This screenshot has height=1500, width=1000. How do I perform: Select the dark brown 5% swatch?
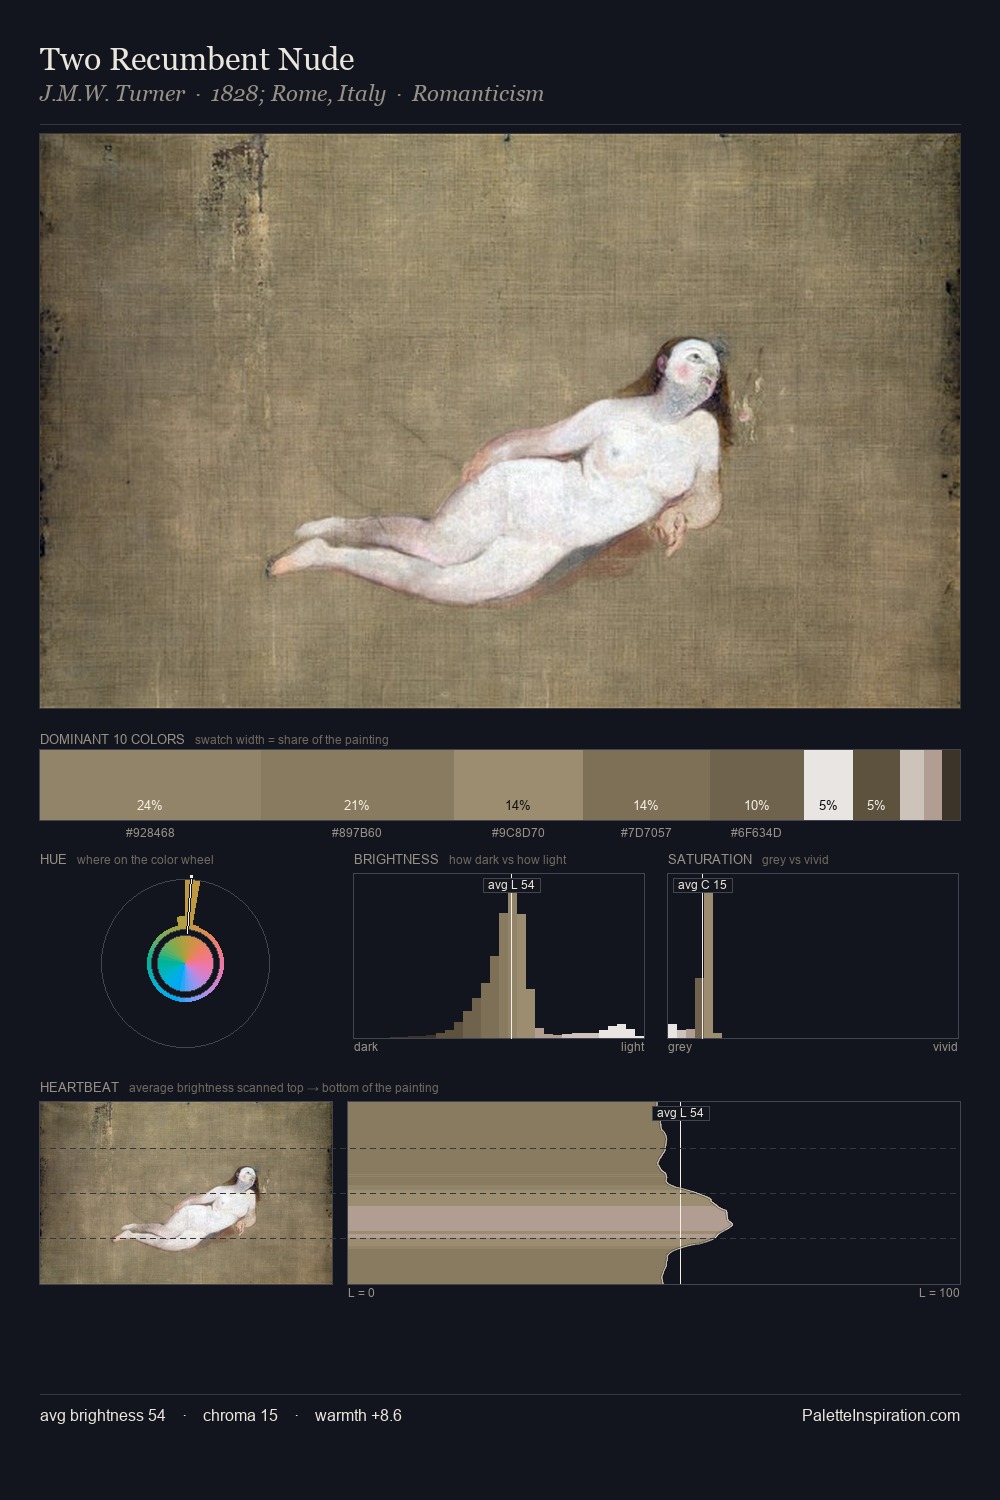pos(876,785)
